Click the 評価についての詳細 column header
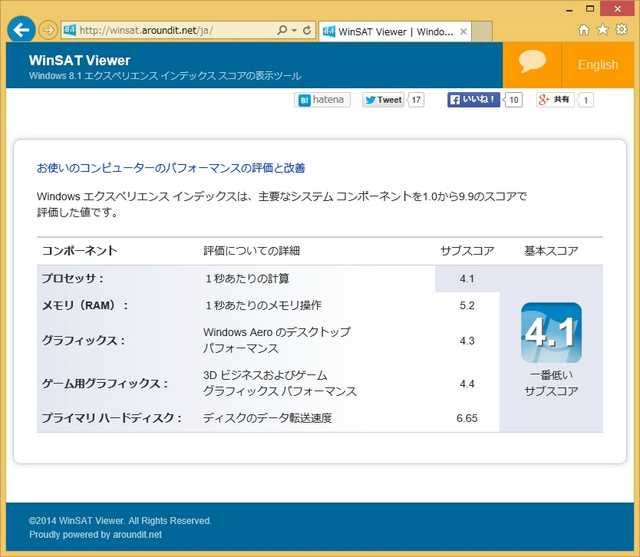The image size is (640, 557). click(251, 251)
